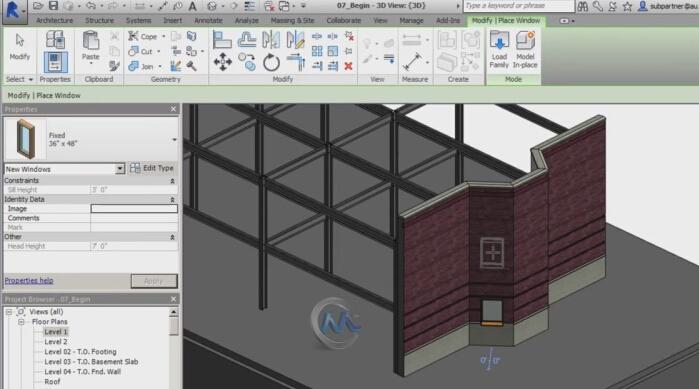This screenshot has height=389, width=699.
Task: Open the Fixed 36" x 48" type selector dropdown
Action: coord(174,139)
